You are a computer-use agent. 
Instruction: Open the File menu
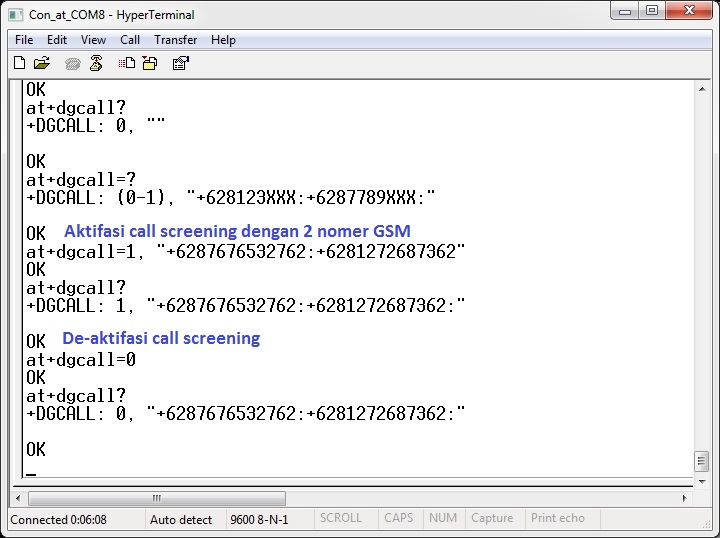(24, 40)
